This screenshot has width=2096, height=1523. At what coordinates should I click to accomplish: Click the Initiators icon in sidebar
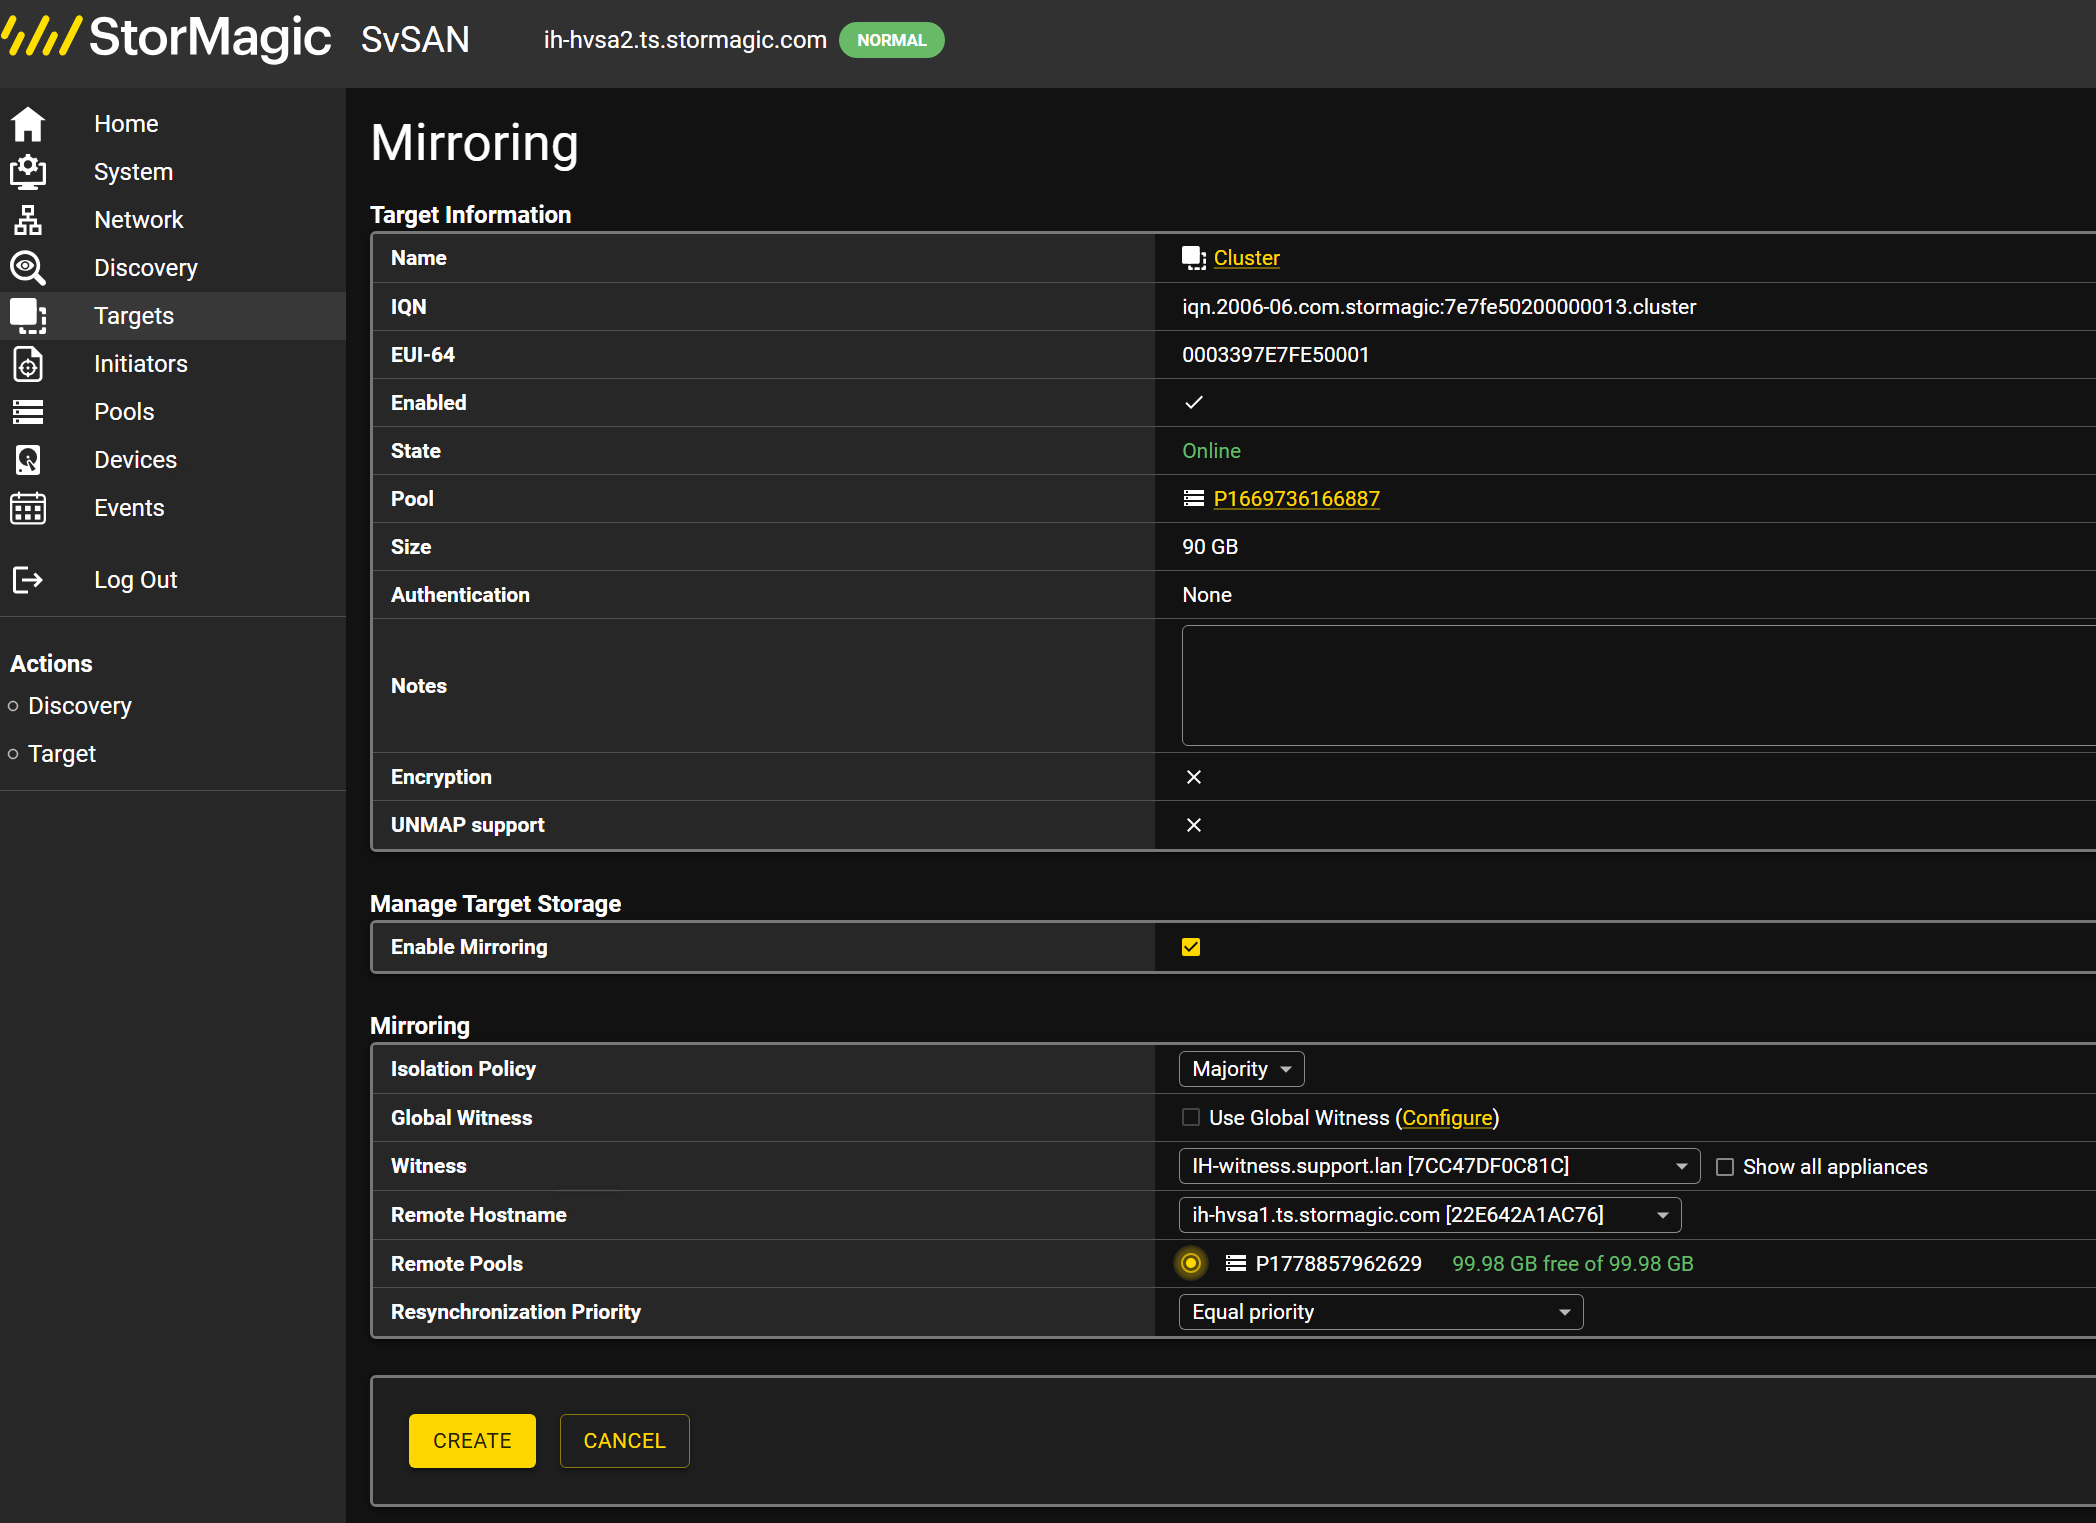coord(28,364)
